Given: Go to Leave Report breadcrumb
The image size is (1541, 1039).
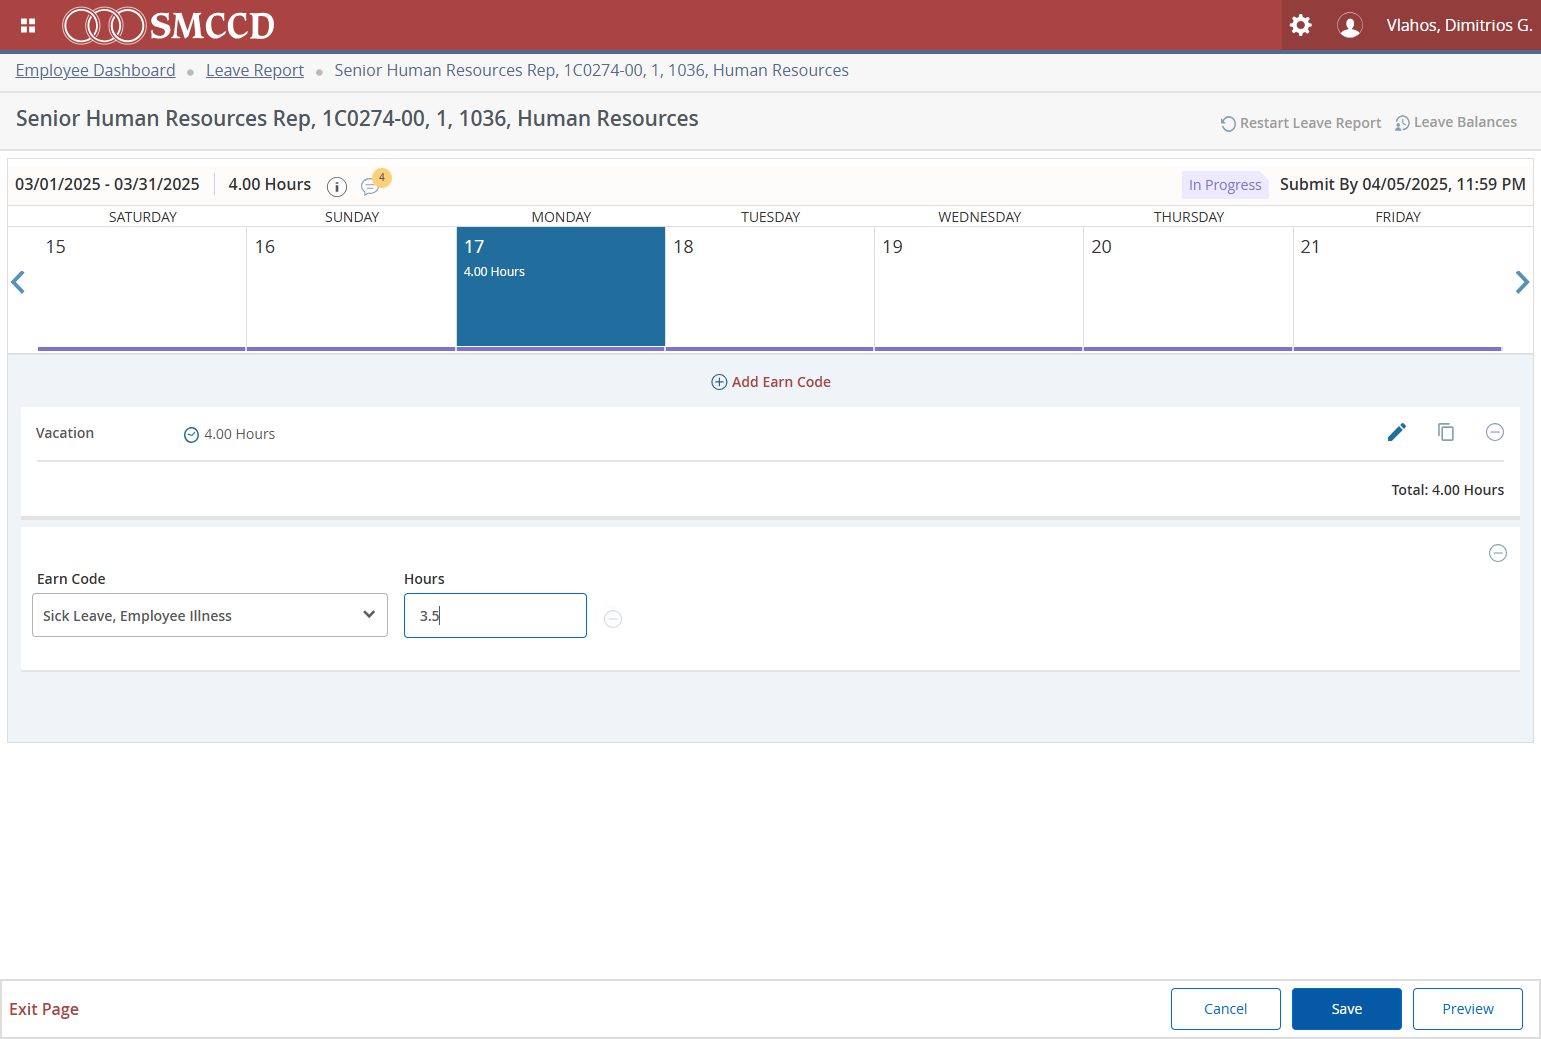Looking at the screenshot, I should pos(255,70).
